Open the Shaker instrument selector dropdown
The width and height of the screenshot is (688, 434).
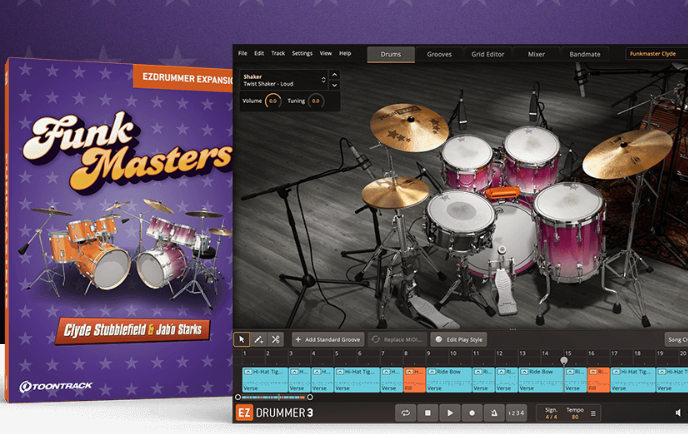283,80
